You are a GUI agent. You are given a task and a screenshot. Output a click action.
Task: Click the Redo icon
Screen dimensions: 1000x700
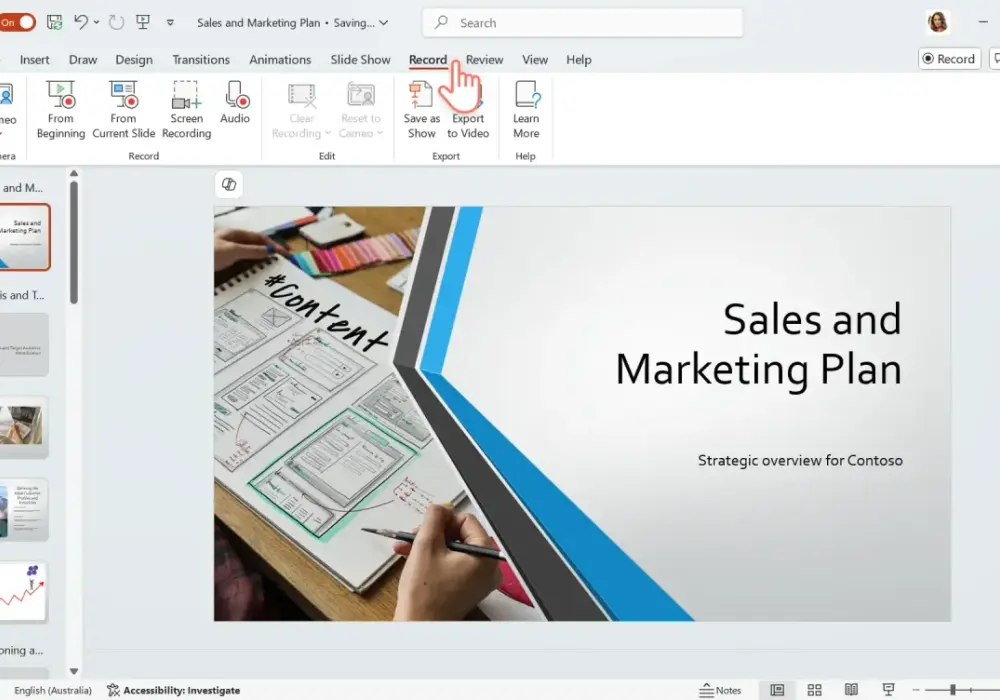pos(116,22)
